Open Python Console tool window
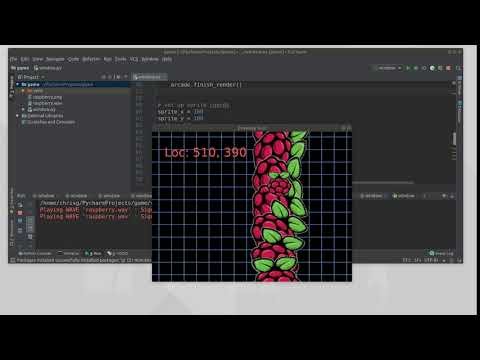480x360 pixels. coord(35,254)
